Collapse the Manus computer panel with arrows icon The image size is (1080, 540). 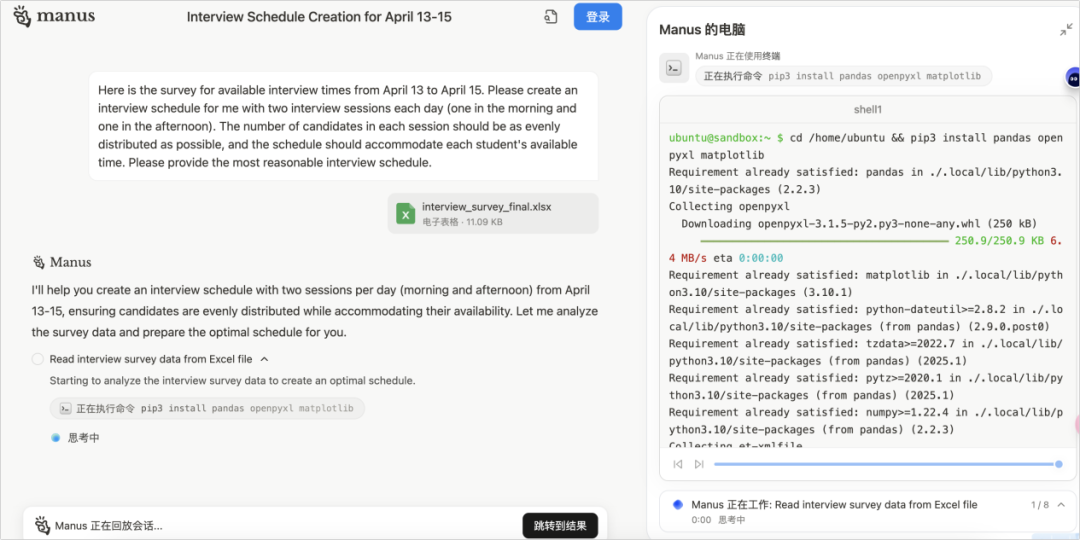(1066, 30)
